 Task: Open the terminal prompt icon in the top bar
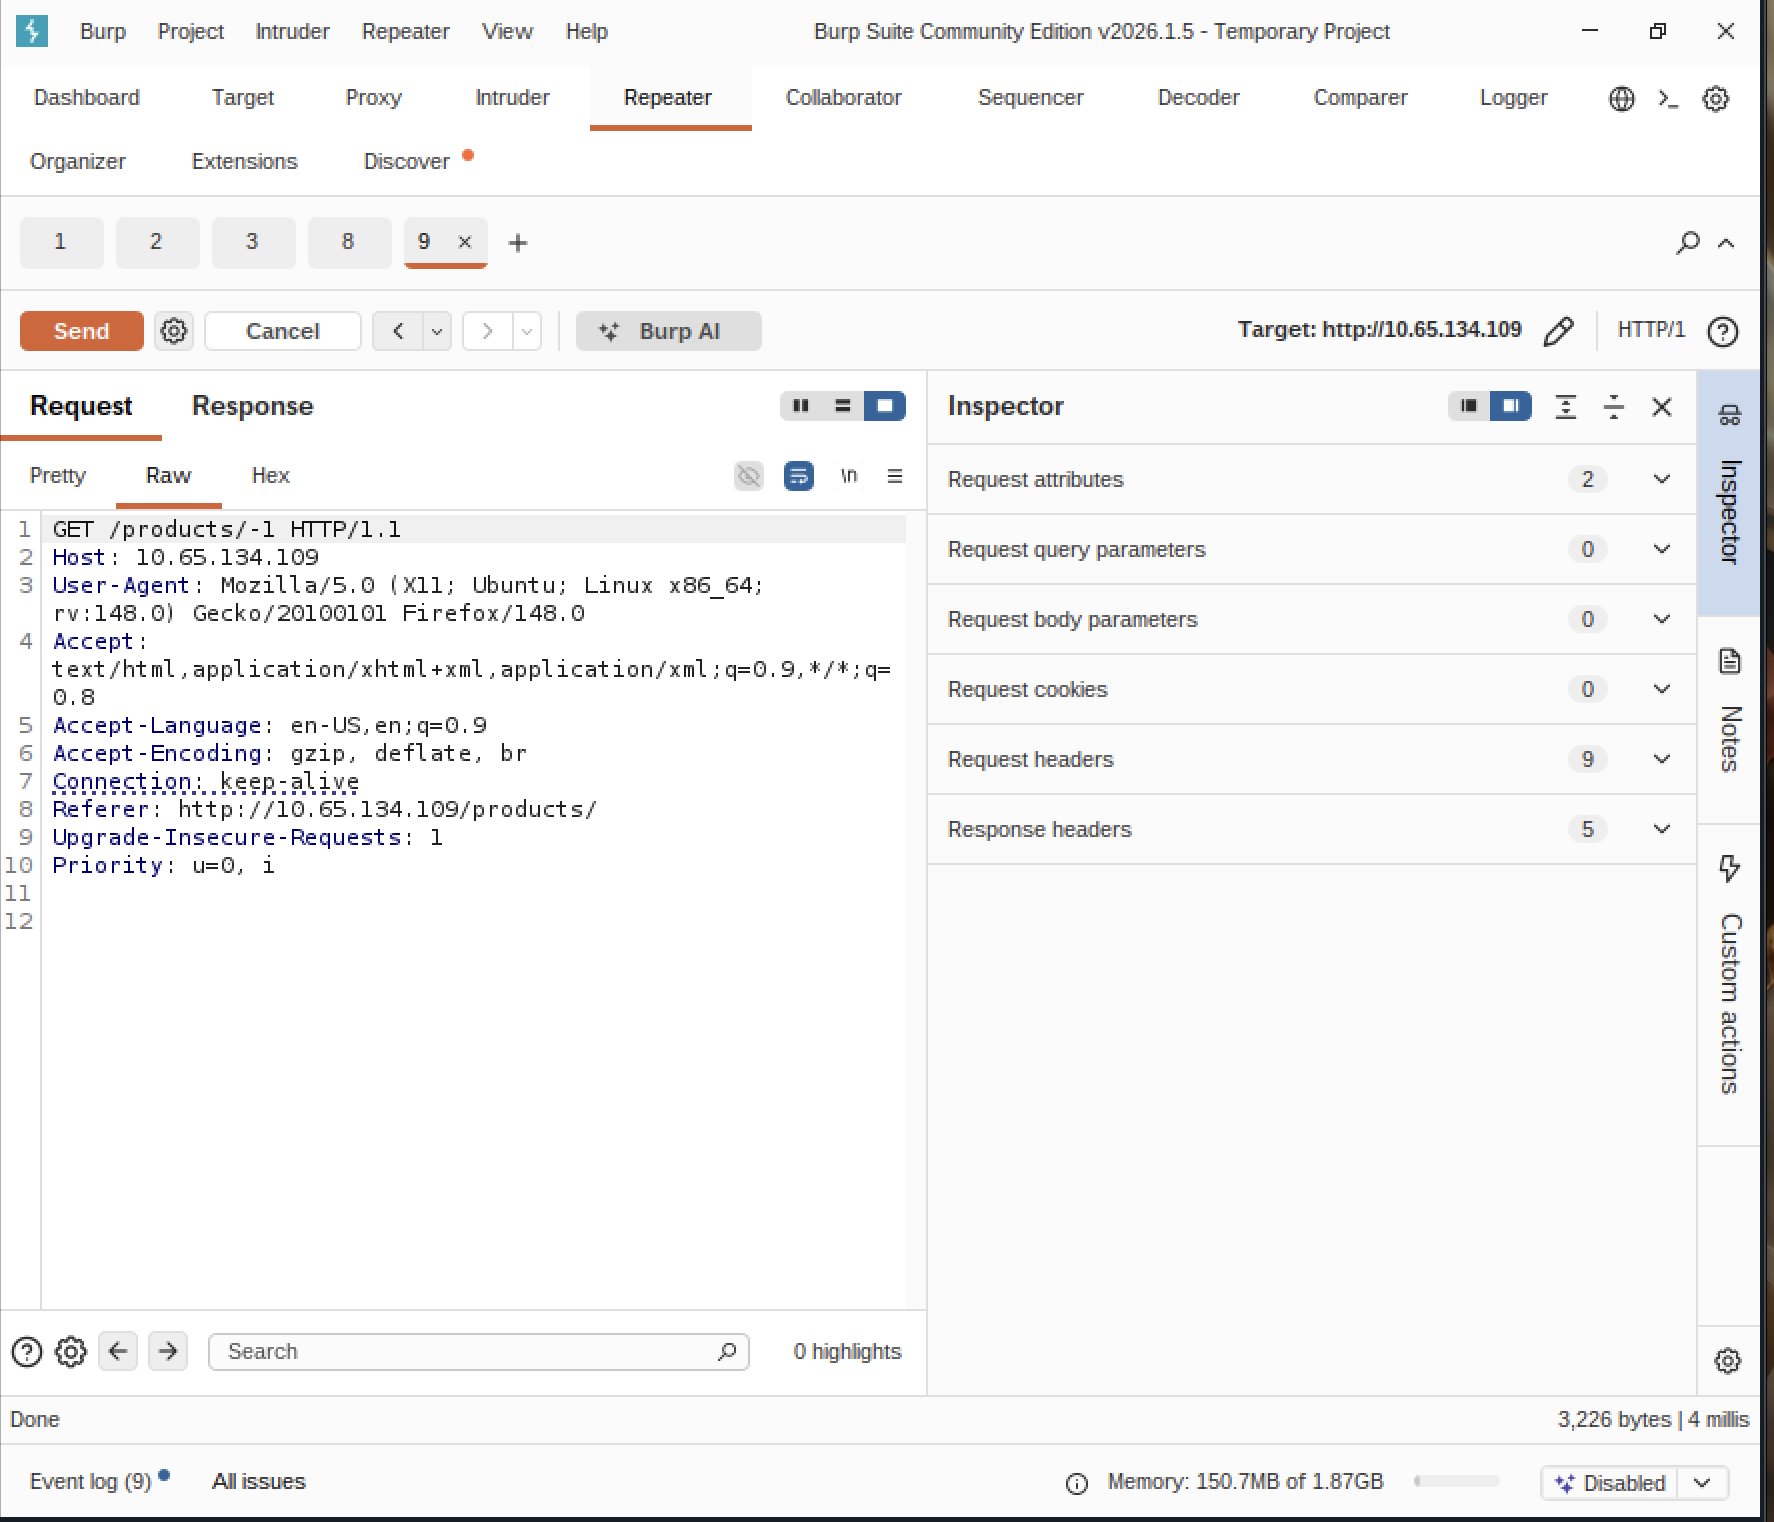click(x=1668, y=98)
